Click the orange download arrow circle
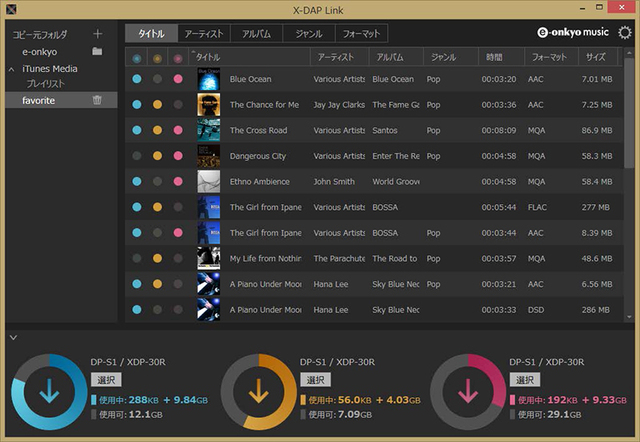Image resolution: width=640 pixels, height=442 pixels. pyautogui.click(x=258, y=392)
